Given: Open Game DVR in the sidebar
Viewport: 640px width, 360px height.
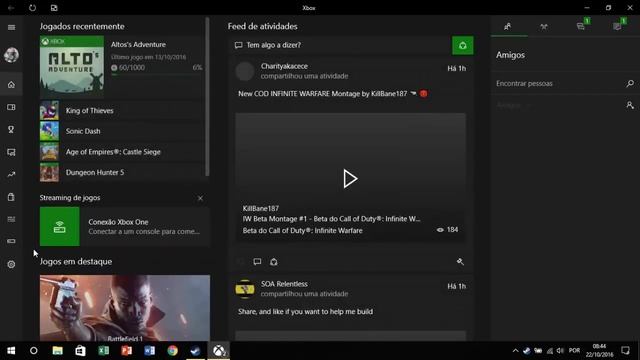Looking at the screenshot, I should (11, 152).
